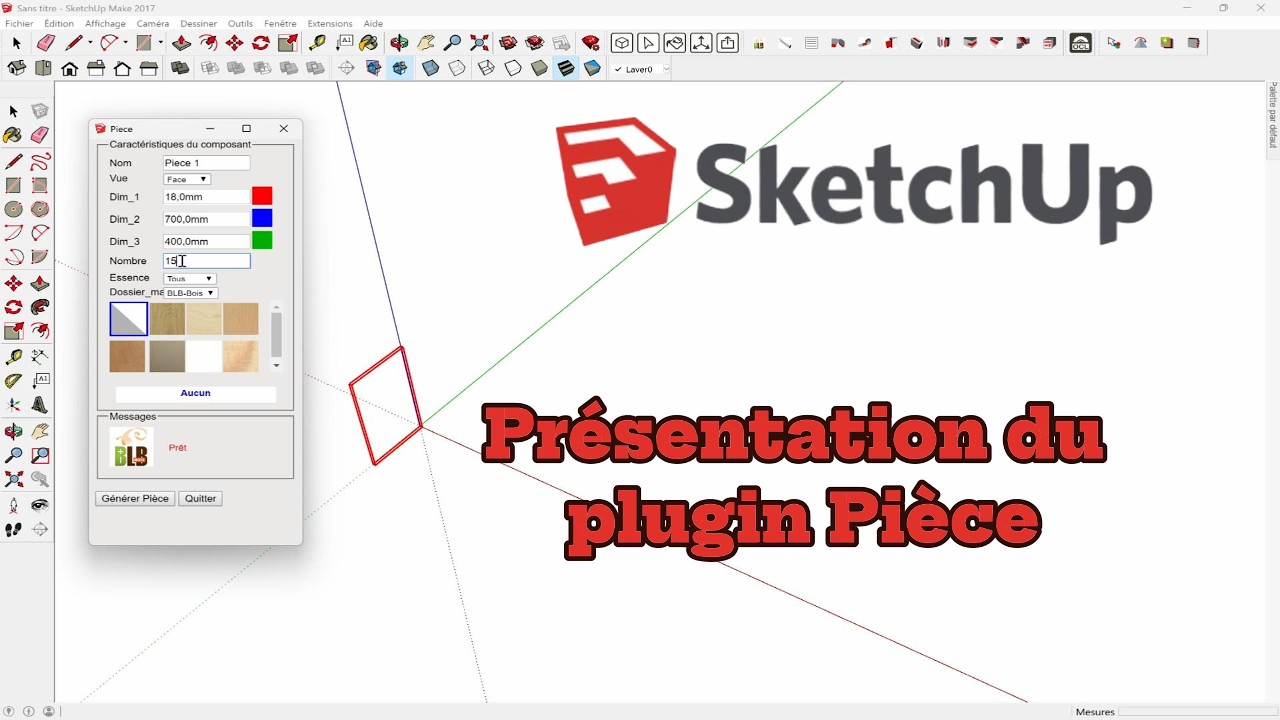Select the Dimension tool
This screenshot has width=1280, height=720.
click(40, 356)
